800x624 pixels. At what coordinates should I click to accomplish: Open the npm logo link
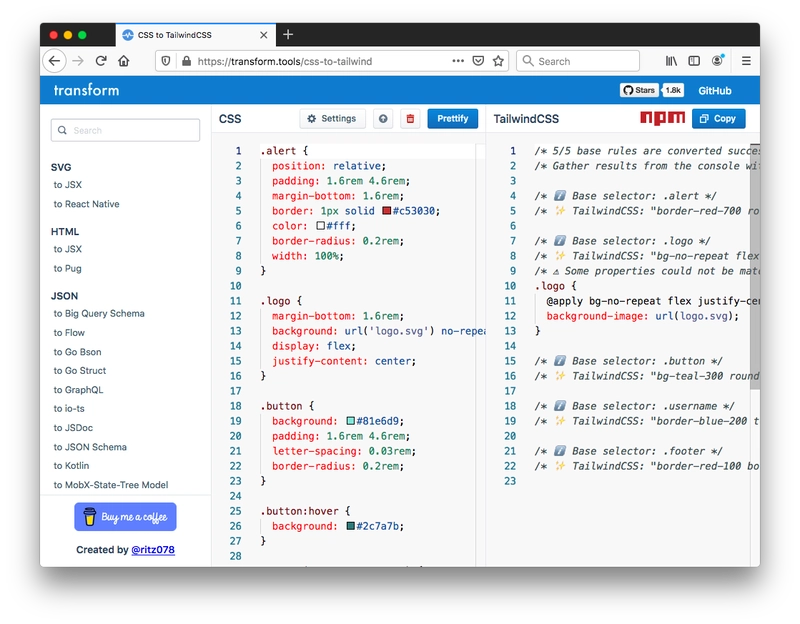coord(662,118)
